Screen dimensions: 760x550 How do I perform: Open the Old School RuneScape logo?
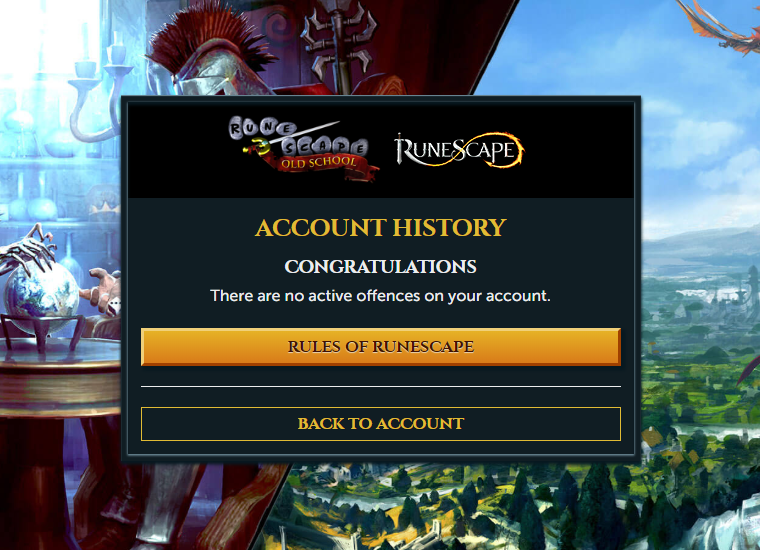(x=303, y=149)
